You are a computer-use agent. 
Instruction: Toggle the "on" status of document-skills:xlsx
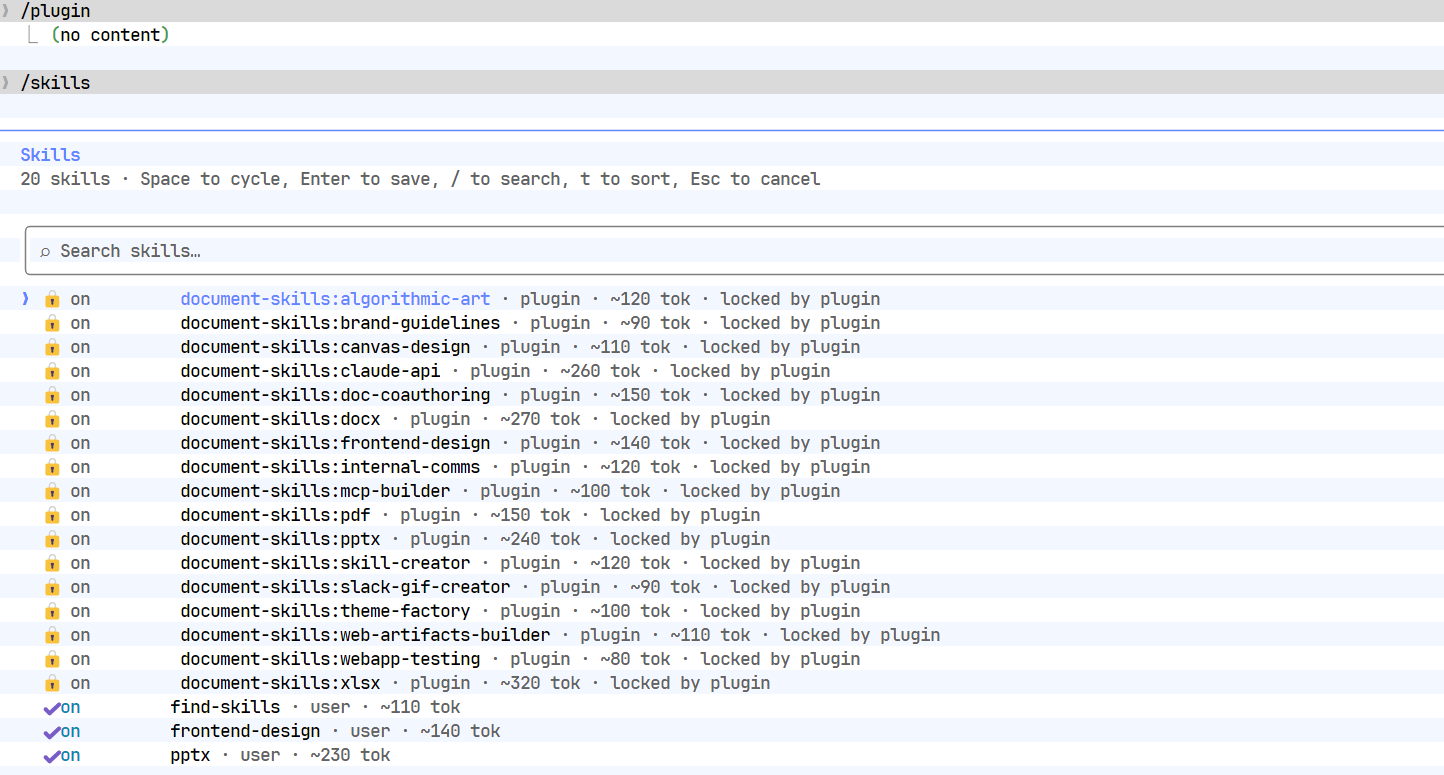tap(80, 683)
